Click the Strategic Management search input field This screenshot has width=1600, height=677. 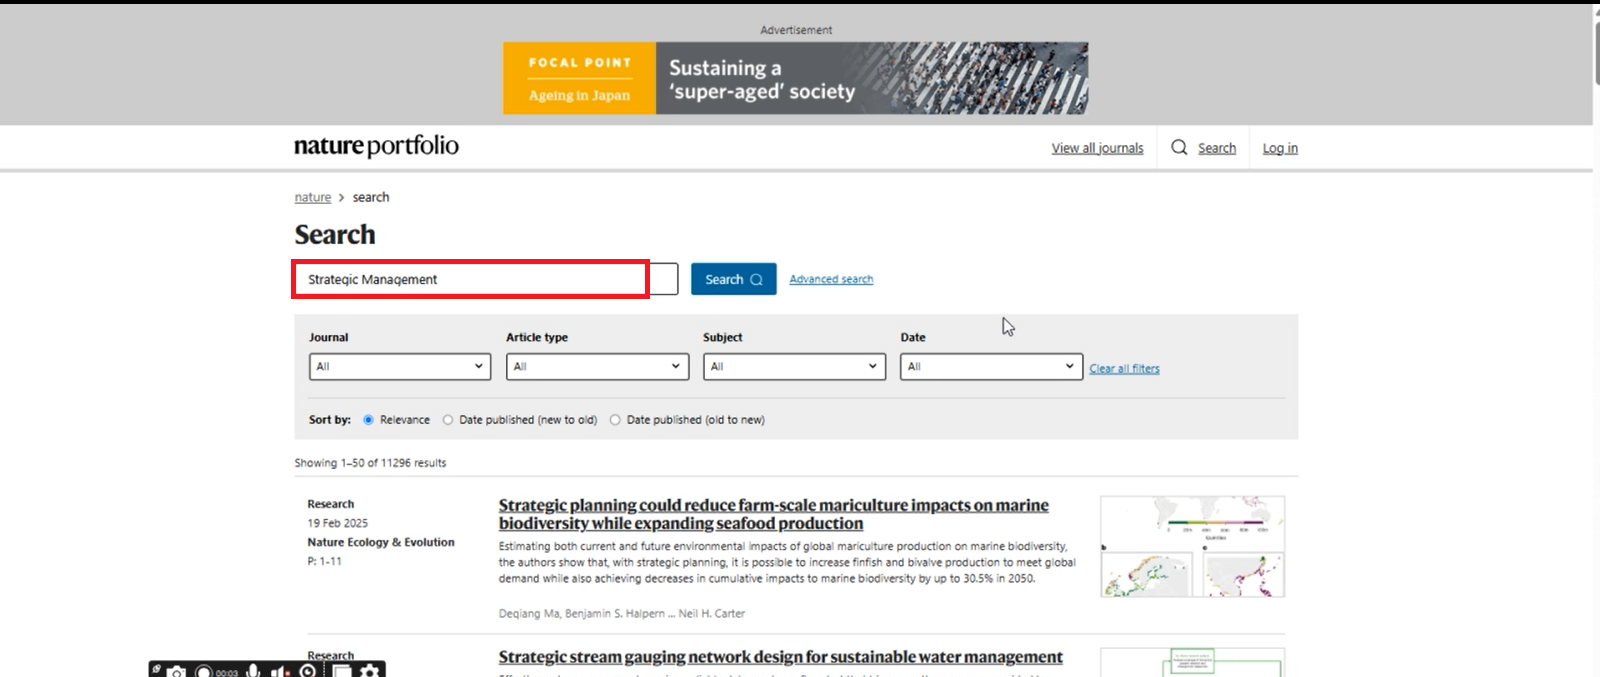coord(470,279)
